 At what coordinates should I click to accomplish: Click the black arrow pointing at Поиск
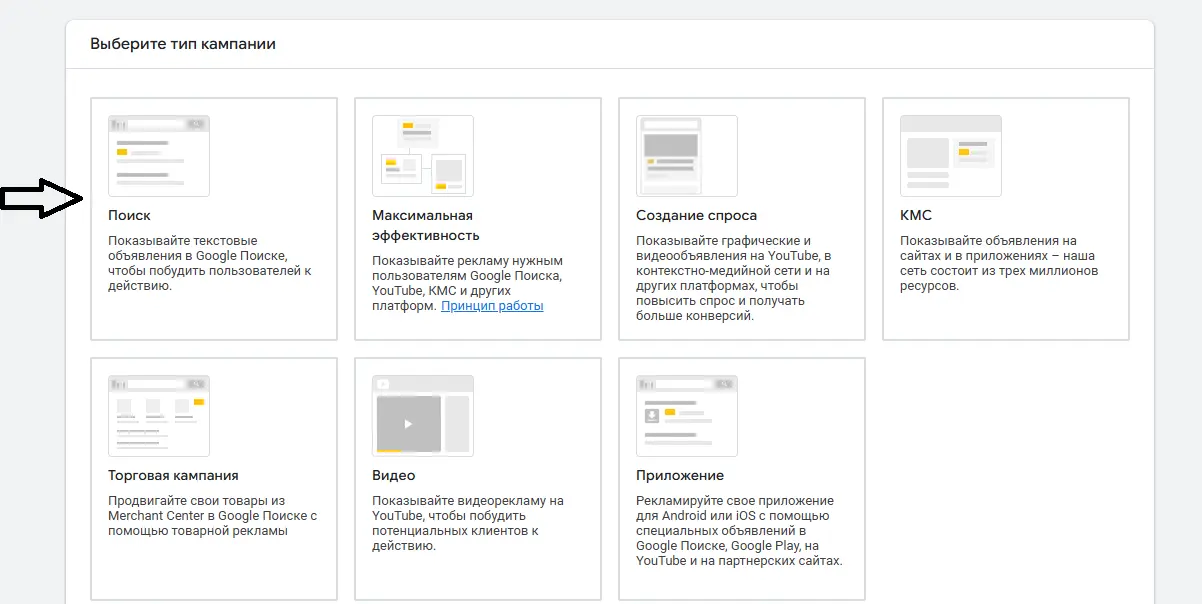point(42,199)
